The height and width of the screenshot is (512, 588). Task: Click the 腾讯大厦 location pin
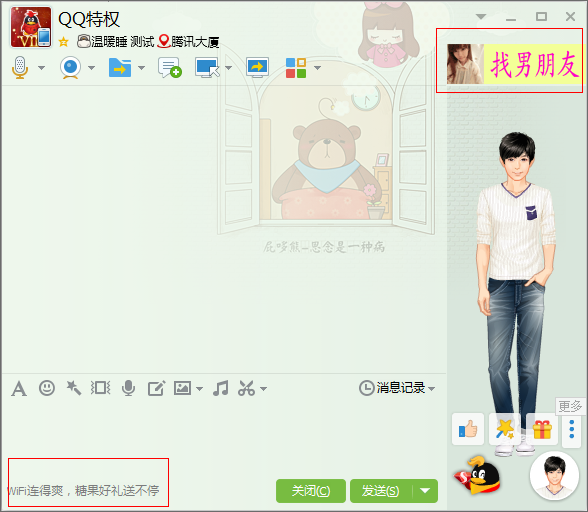[x=164, y=41]
